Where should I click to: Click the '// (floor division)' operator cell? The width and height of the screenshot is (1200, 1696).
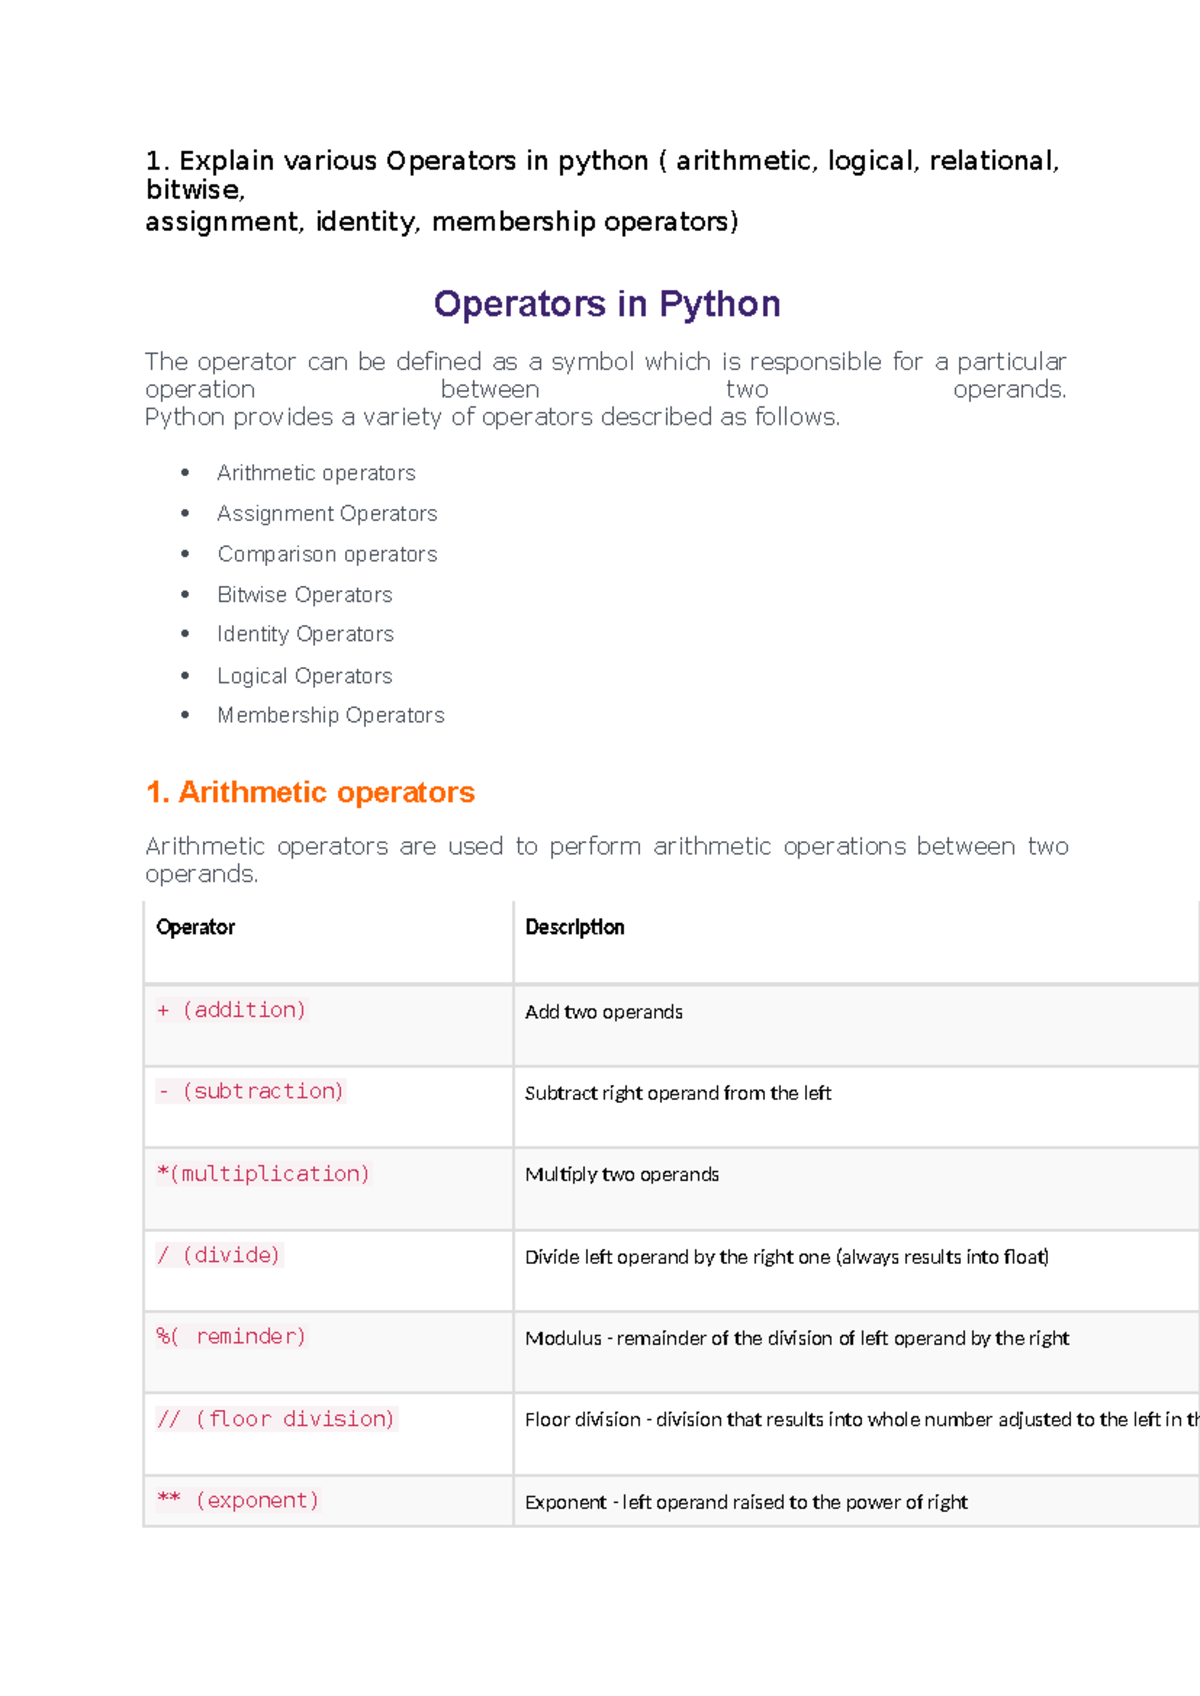coord(276,1419)
